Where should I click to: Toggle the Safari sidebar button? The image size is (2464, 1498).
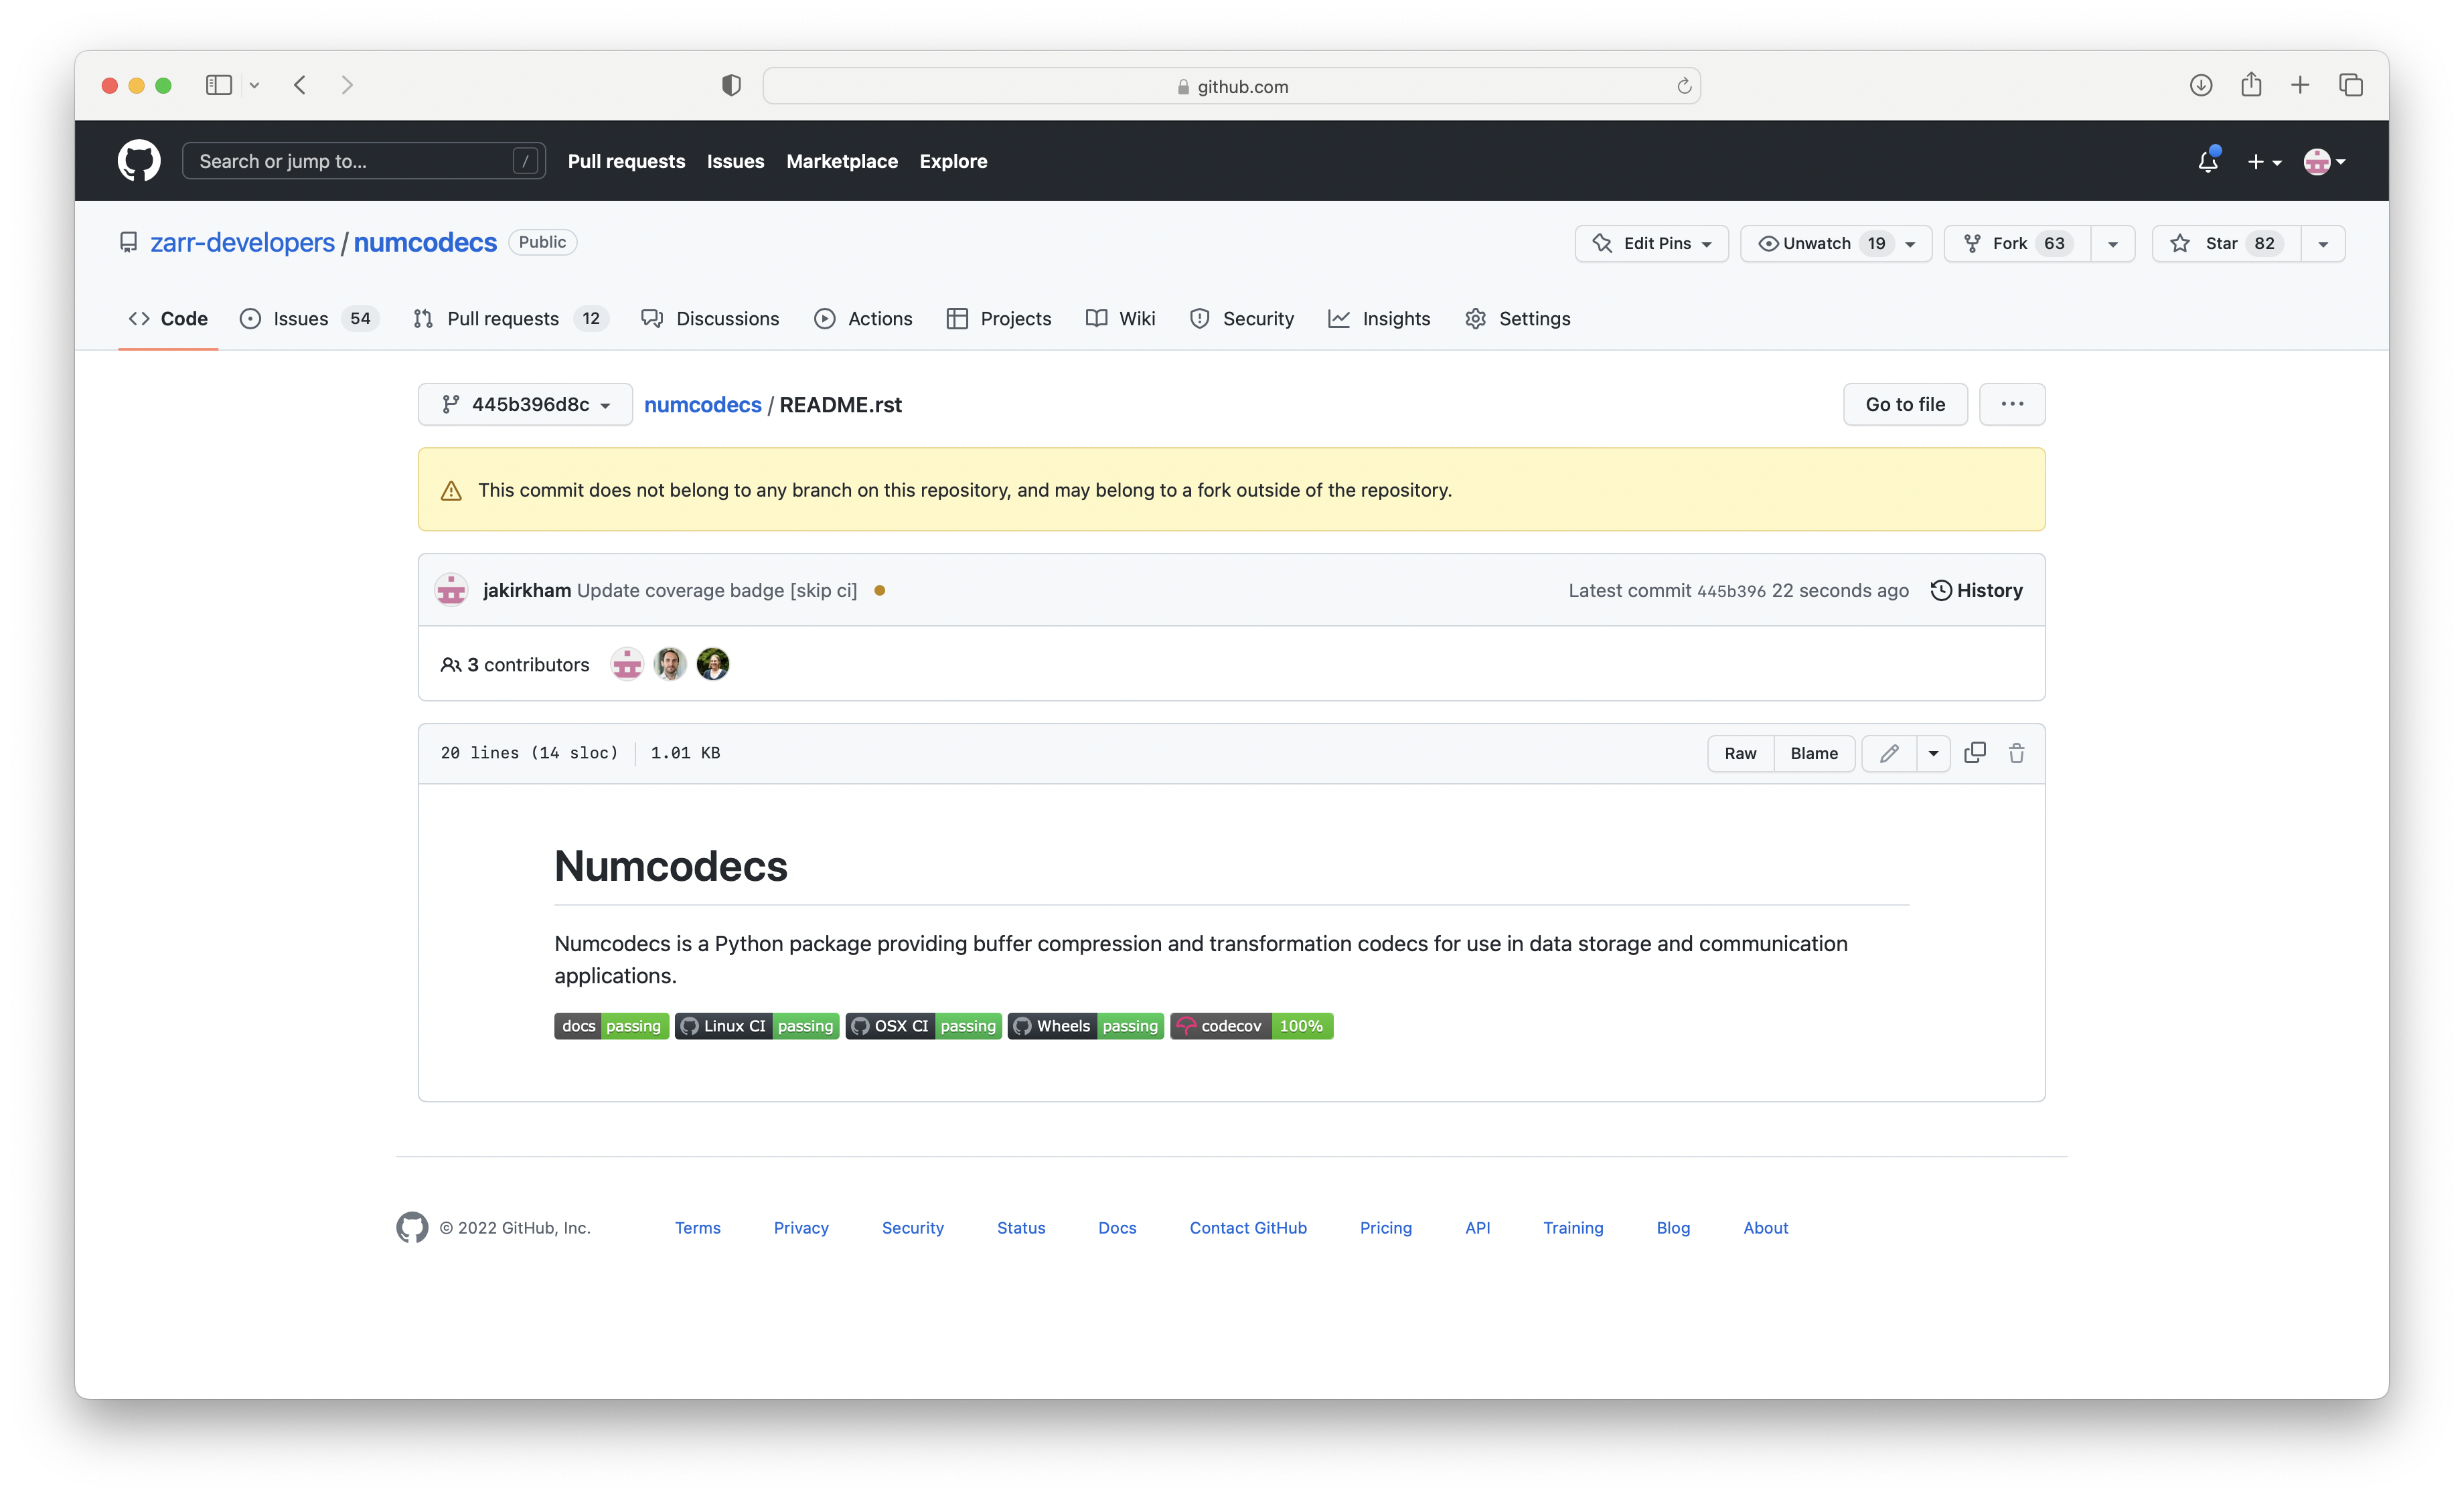click(x=219, y=85)
